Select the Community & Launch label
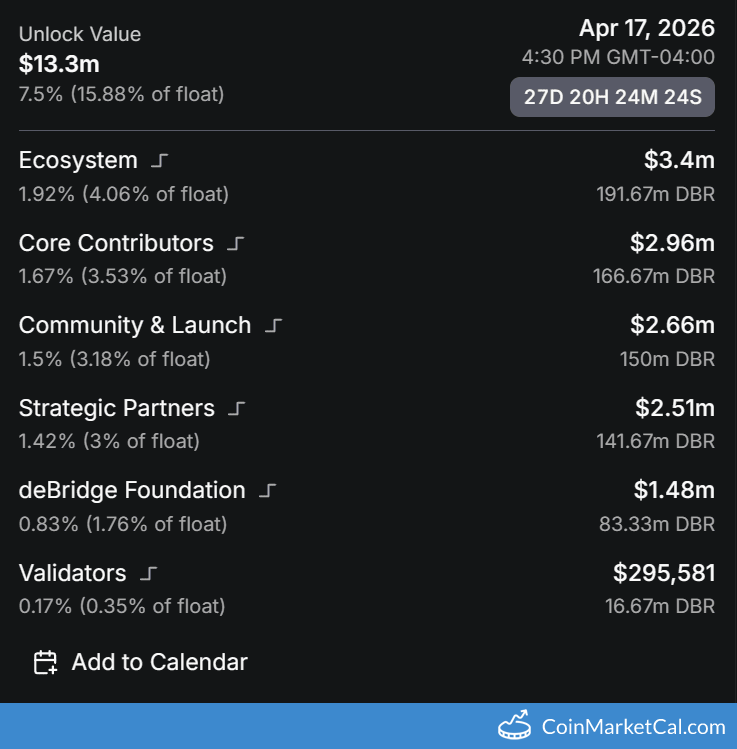 [135, 326]
